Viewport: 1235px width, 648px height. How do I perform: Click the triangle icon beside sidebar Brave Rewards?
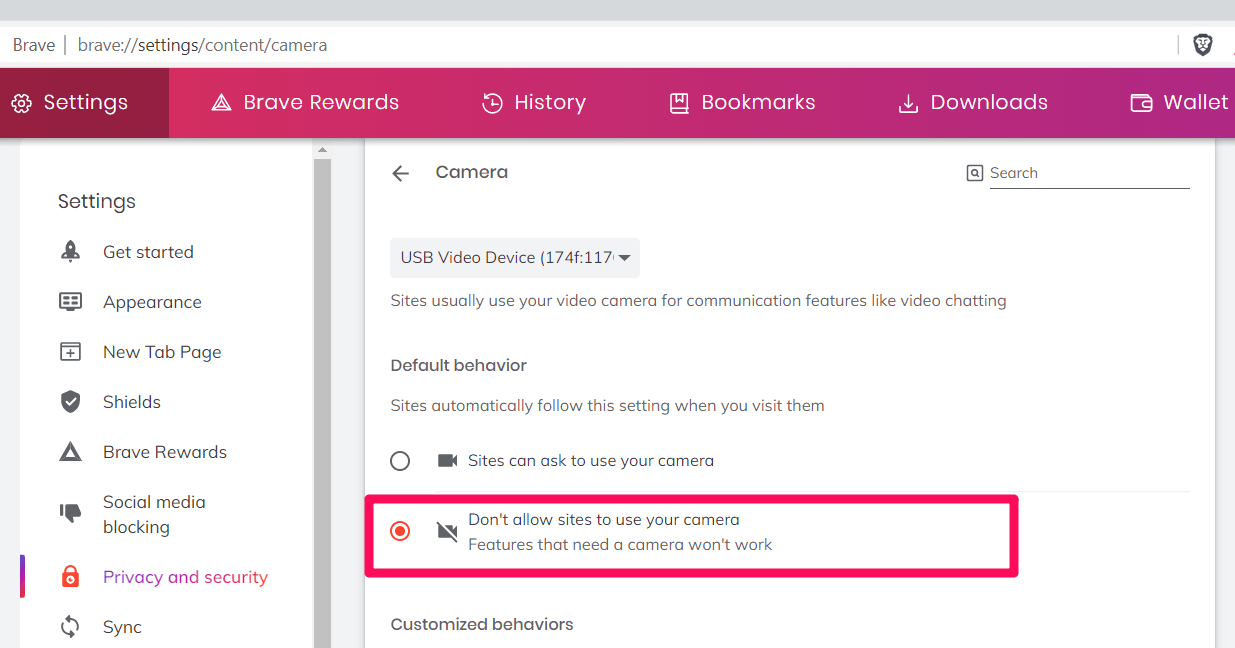pyautogui.click(x=70, y=452)
